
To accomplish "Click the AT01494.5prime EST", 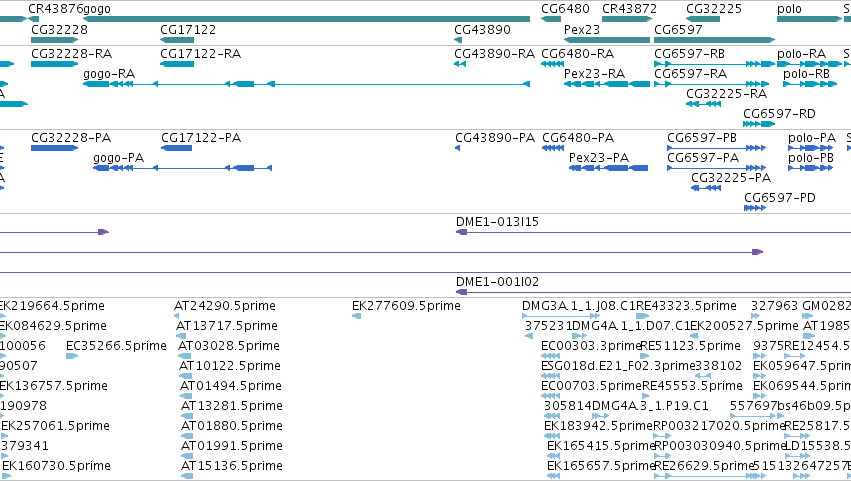I will [x=186, y=397].
